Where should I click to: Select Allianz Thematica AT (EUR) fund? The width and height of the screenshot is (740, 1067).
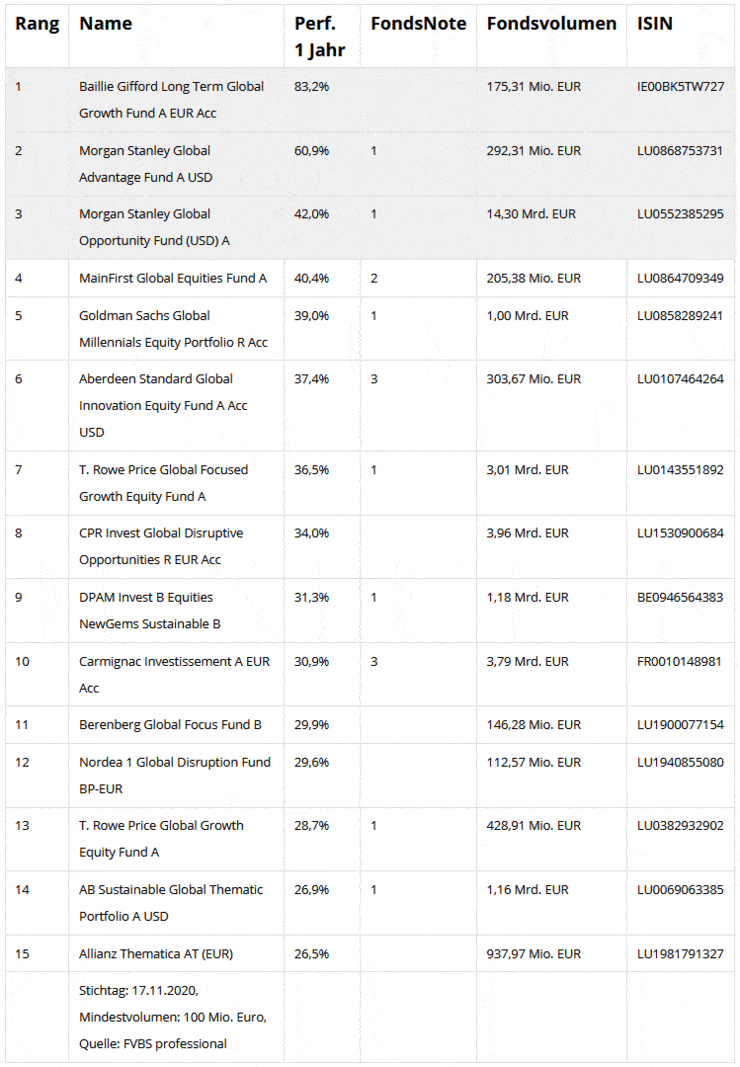tap(156, 953)
